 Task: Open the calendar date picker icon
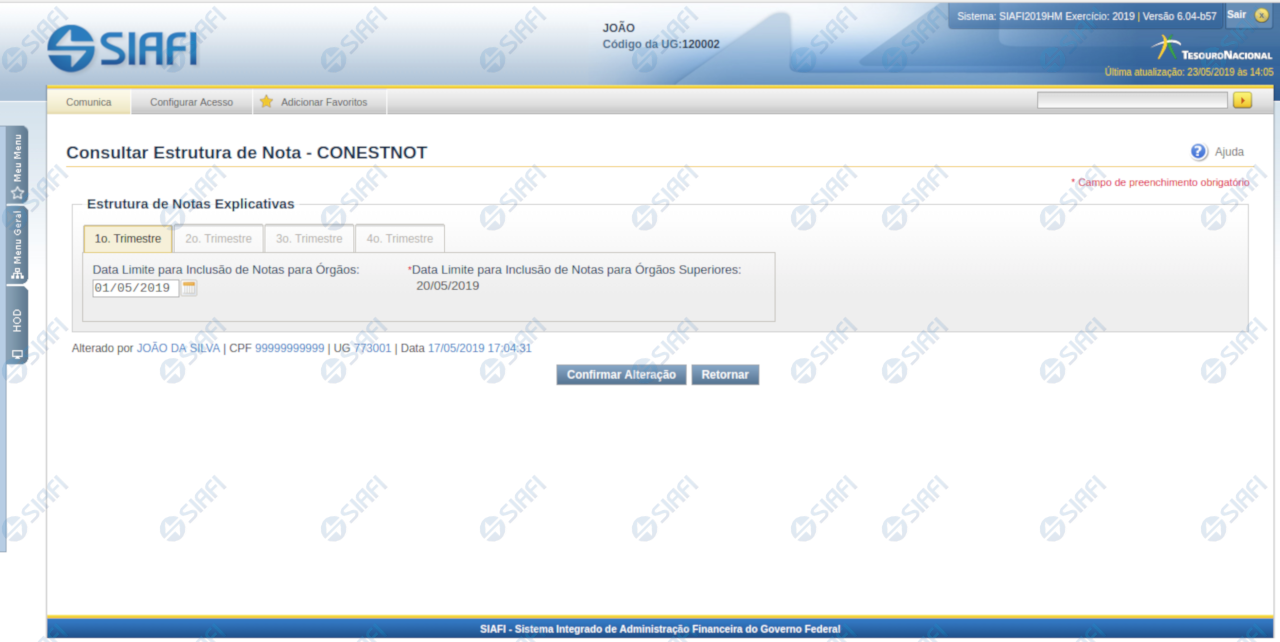tap(190, 288)
